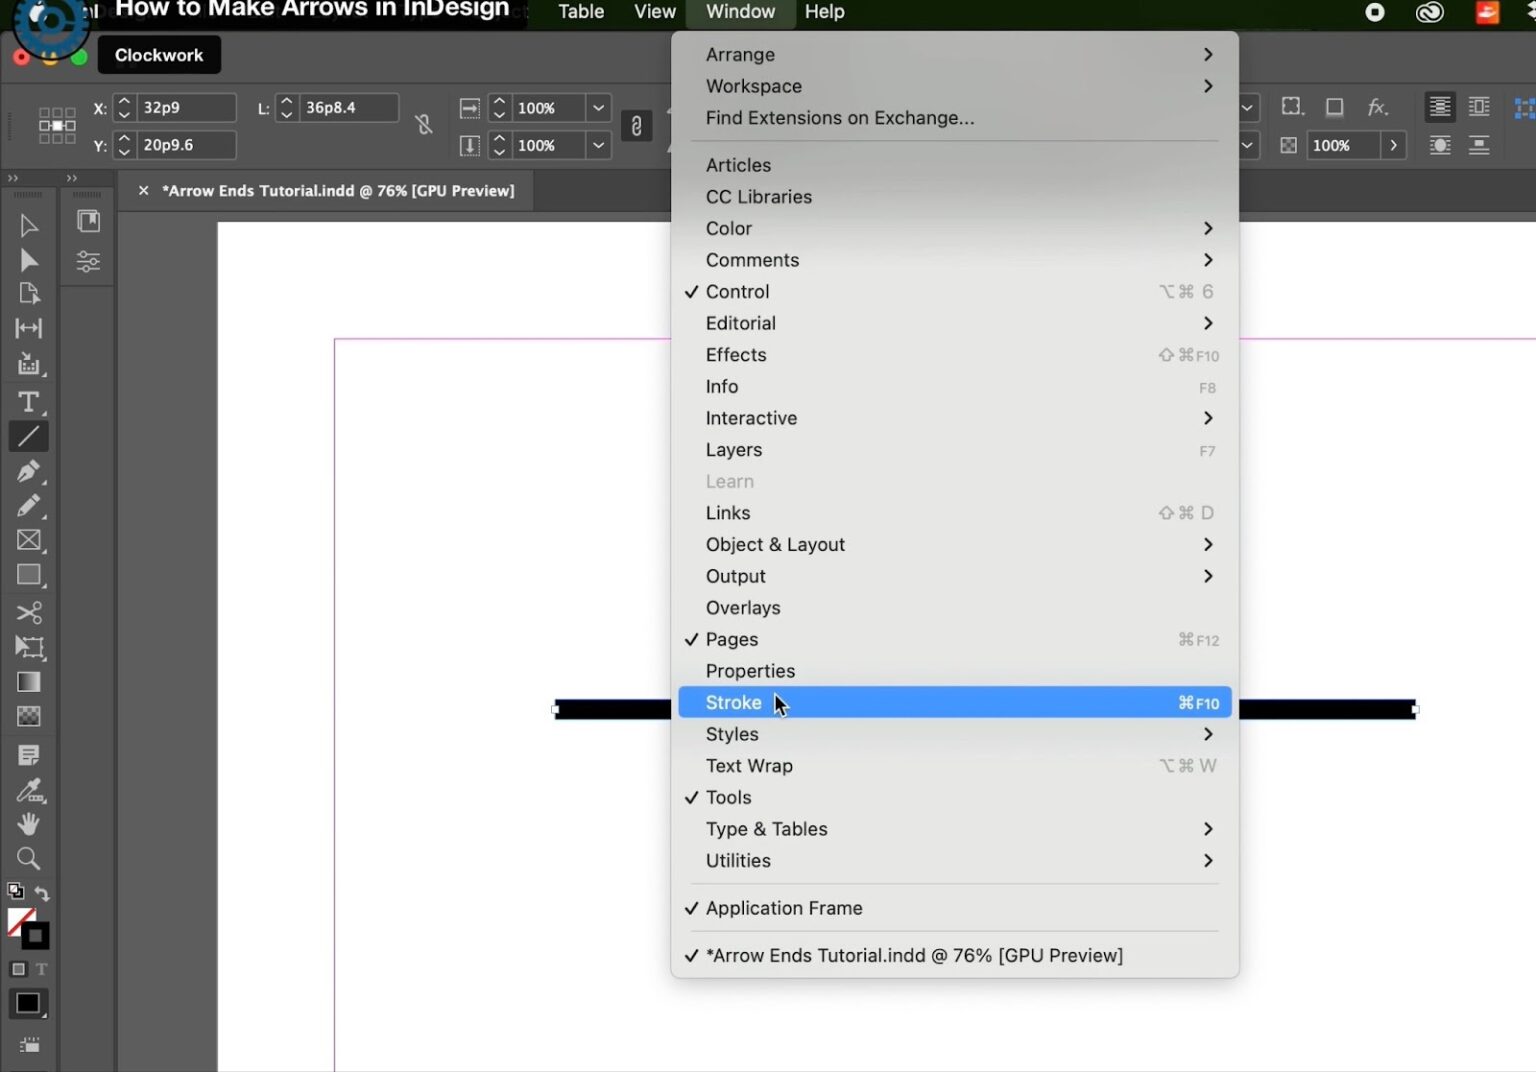The height and width of the screenshot is (1072, 1536).
Task: Select the Free Transform tool
Action: [x=28, y=647]
